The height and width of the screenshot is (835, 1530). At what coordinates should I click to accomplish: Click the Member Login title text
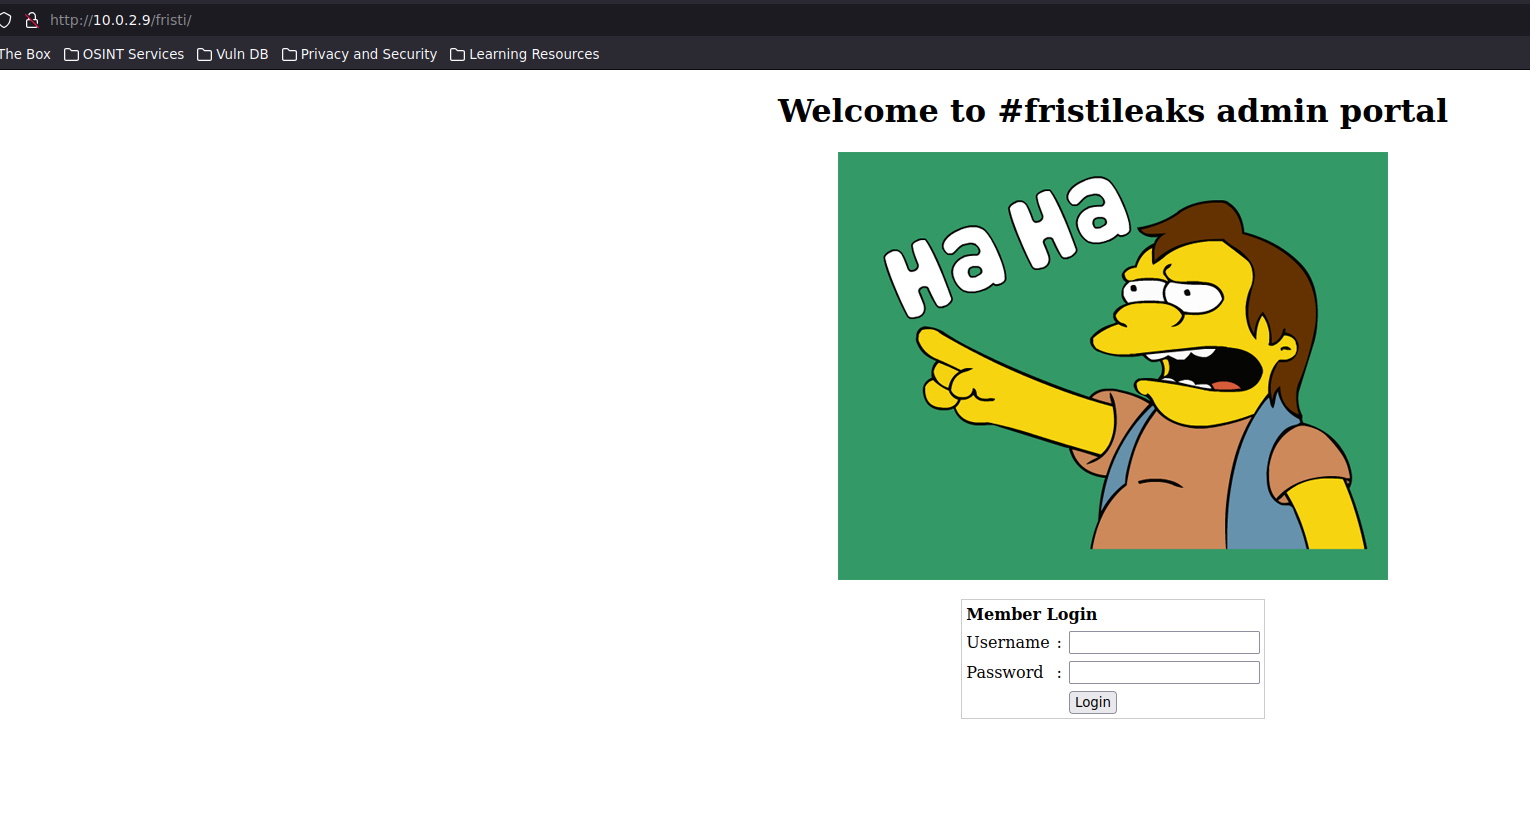pyautogui.click(x=1031, y=614)
